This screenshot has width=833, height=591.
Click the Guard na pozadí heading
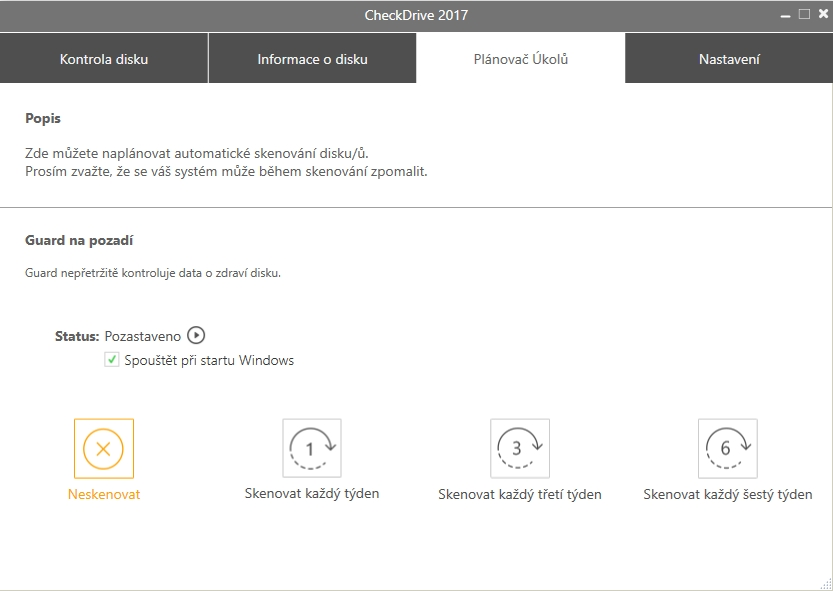[79, 240]
